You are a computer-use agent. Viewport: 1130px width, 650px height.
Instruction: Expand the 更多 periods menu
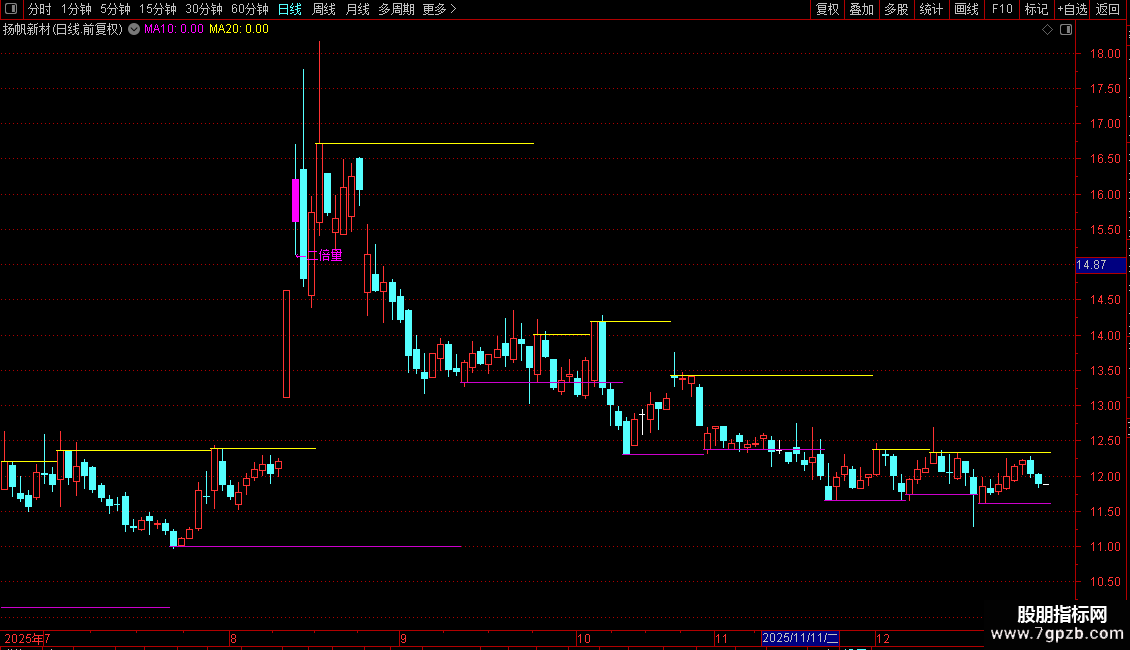coord(439,9)
